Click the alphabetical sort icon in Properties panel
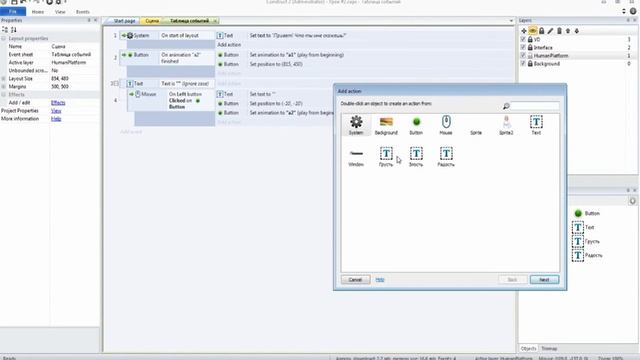Image resolution: width=640 pixels, height=360 pixels. coord(13,29)
